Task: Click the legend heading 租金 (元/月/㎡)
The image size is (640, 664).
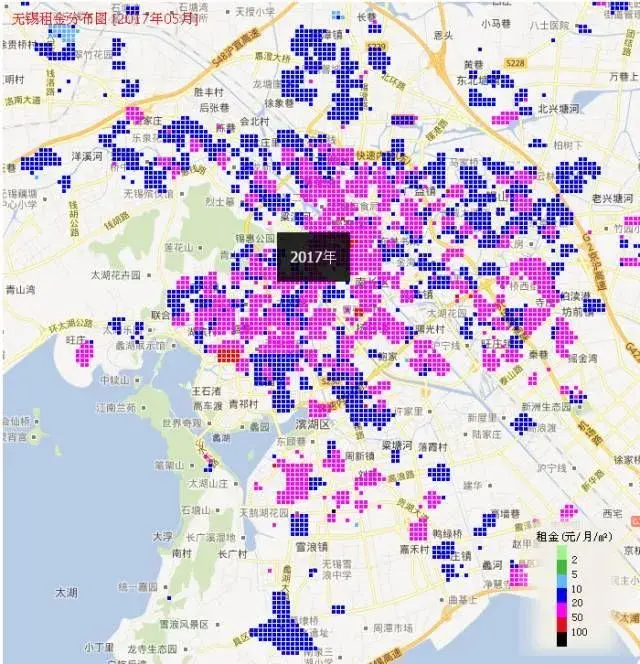Action: (574, 536)
